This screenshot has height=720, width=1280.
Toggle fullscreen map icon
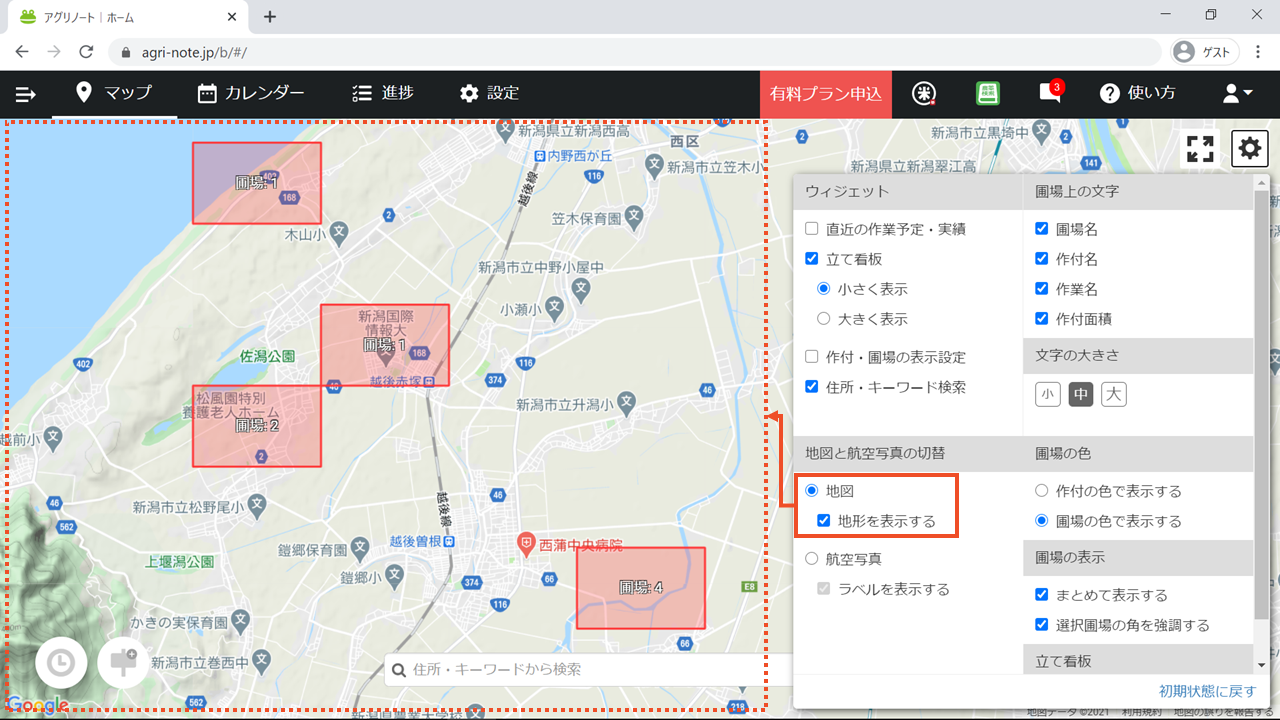[x=1200, y=149]
